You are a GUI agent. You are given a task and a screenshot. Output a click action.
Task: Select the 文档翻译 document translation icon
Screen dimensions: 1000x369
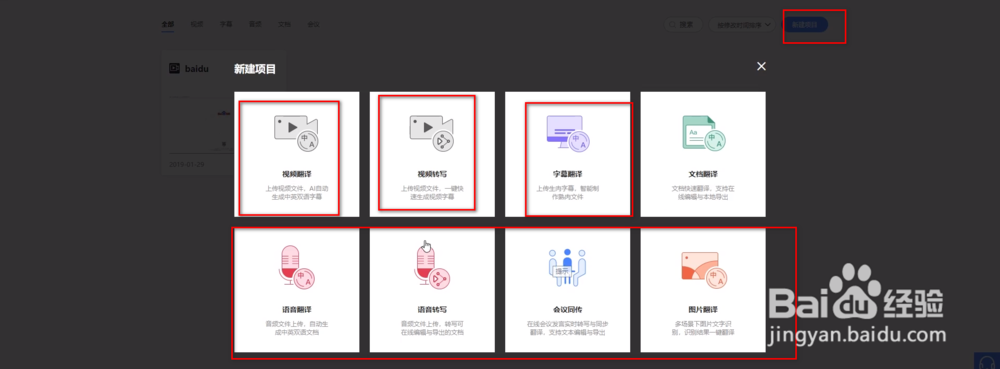(703, 133)
